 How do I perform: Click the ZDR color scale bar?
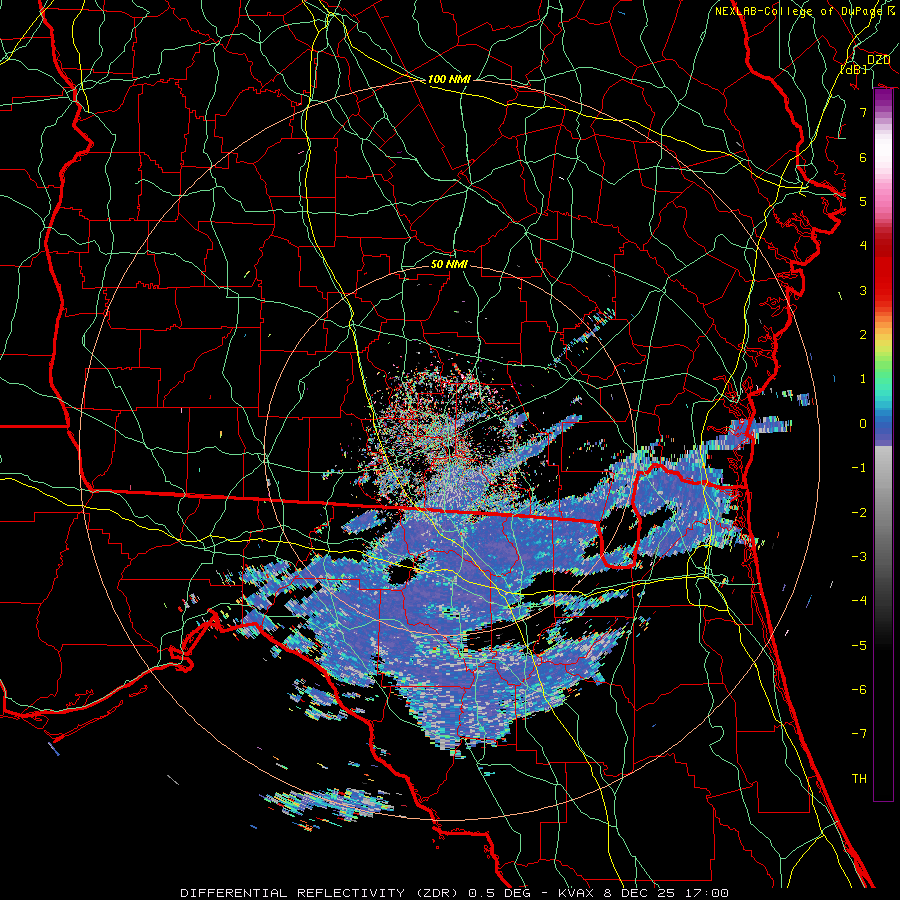click(x=883, y=444)
